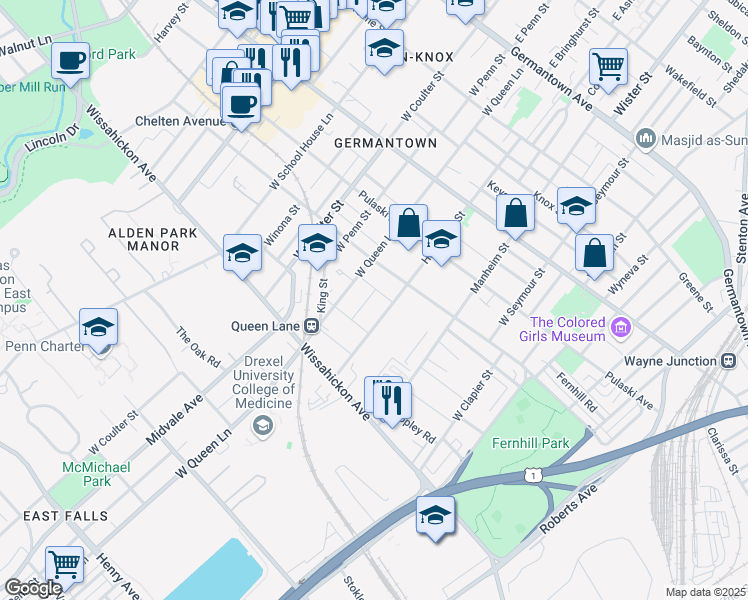This screenshot has height=600, width=748.
Task: Click the Fernhill Rd street label
Action: (x=577, y=393)
